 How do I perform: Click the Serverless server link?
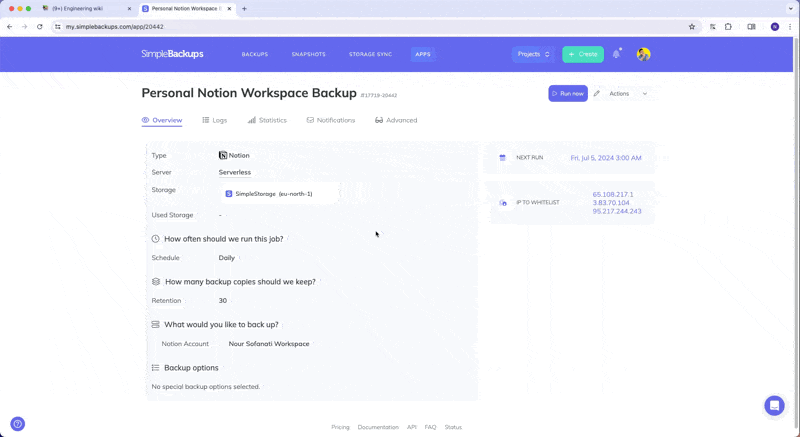tap(235, 172)
